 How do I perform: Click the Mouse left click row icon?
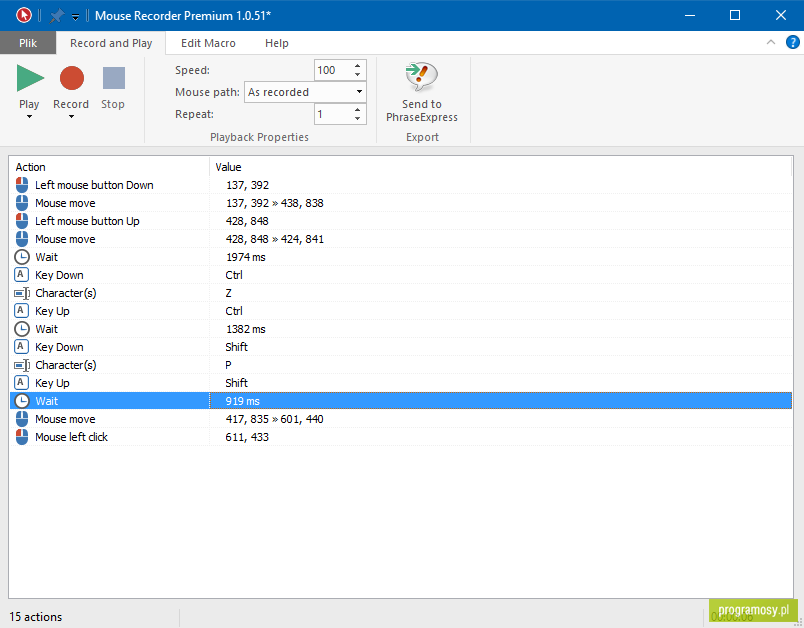[x=22, y=437]
